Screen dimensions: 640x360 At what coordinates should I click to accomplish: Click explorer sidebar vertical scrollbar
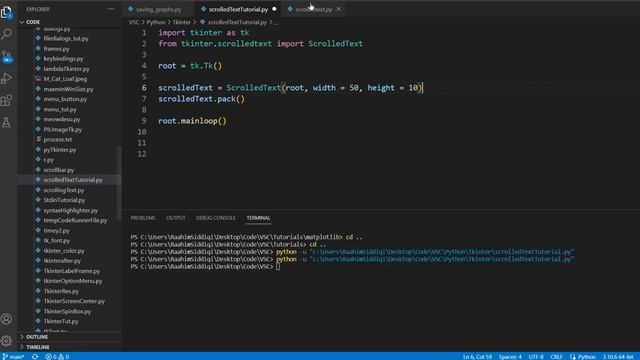point(119,182)
